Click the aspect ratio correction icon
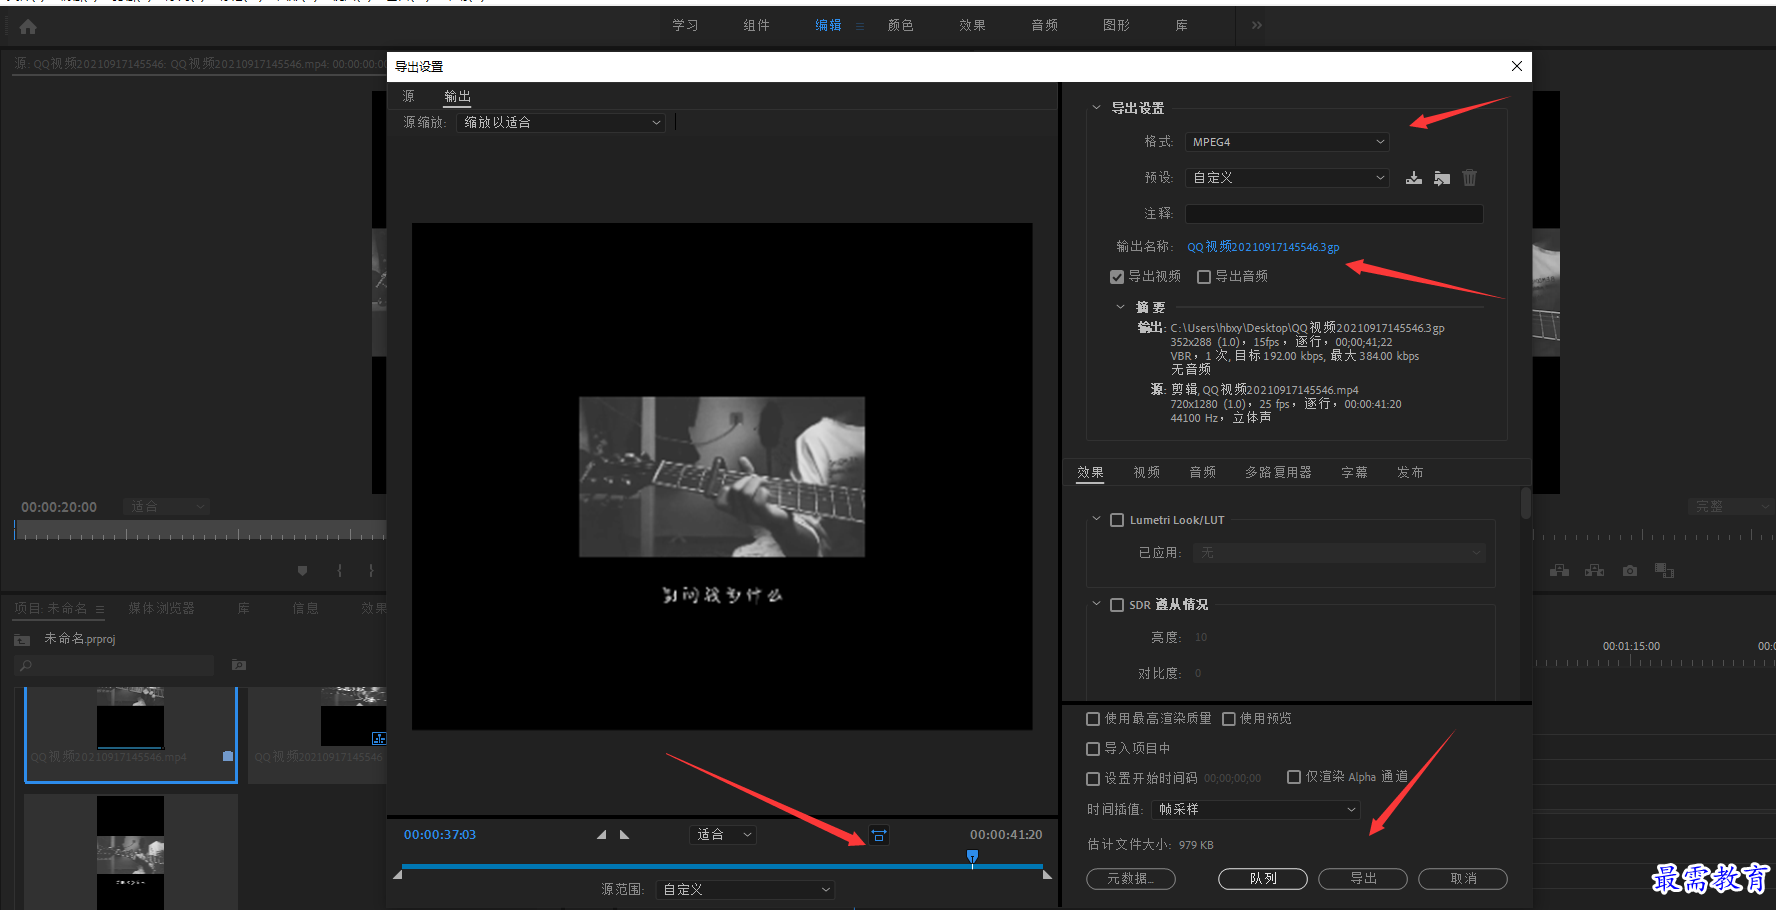 [x=879, y=835]
